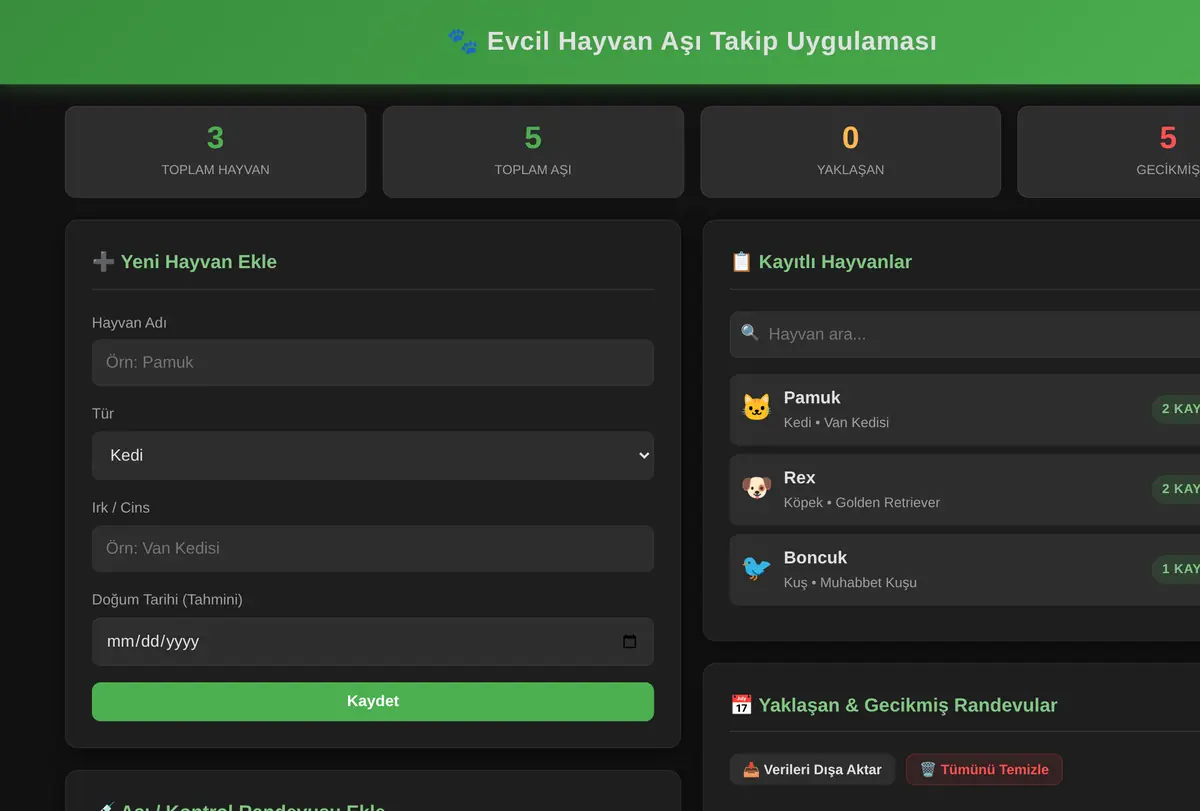Click the Hayvan ara search box
The width and height of the screenshot is (1200, 811).
(965, 334)
